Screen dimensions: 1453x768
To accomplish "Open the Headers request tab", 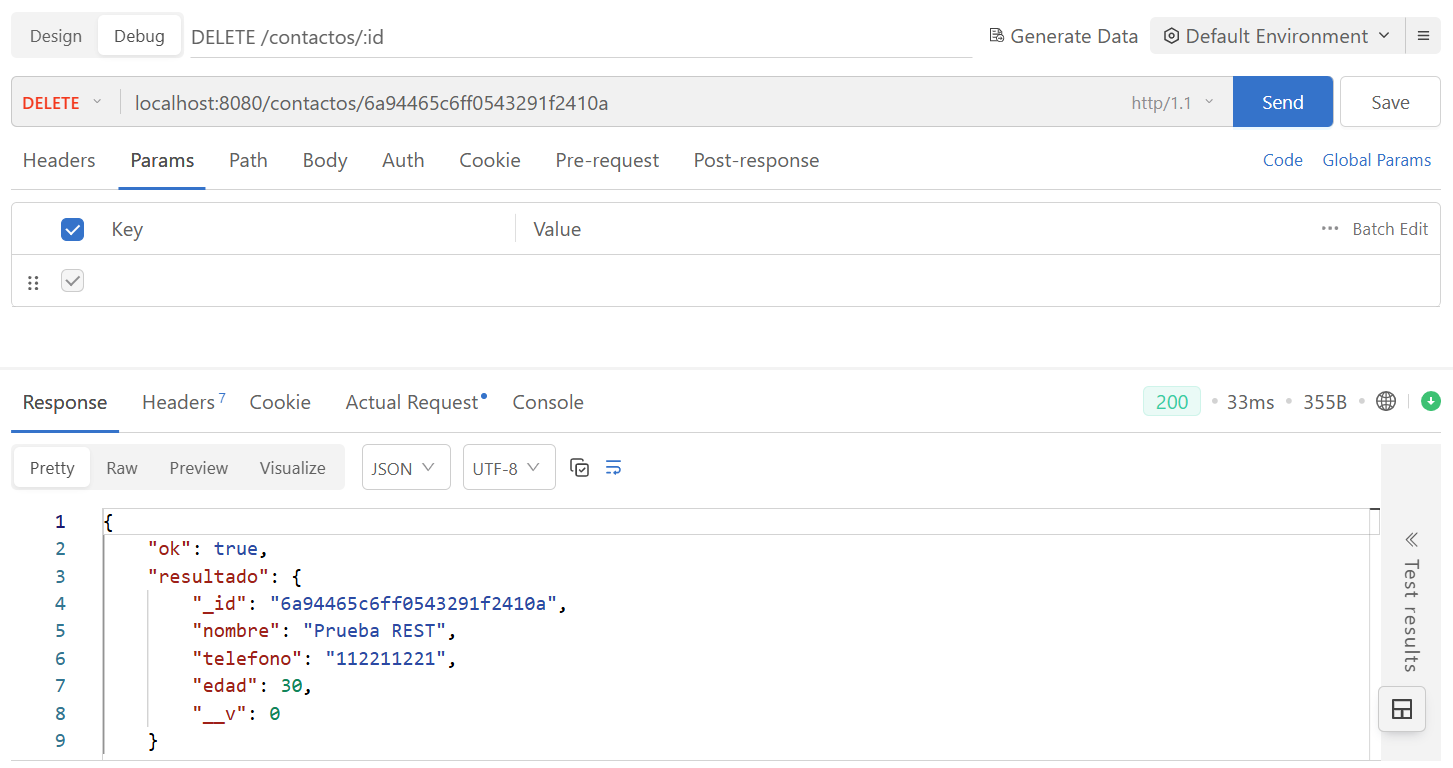I will (x=59, y=160).
